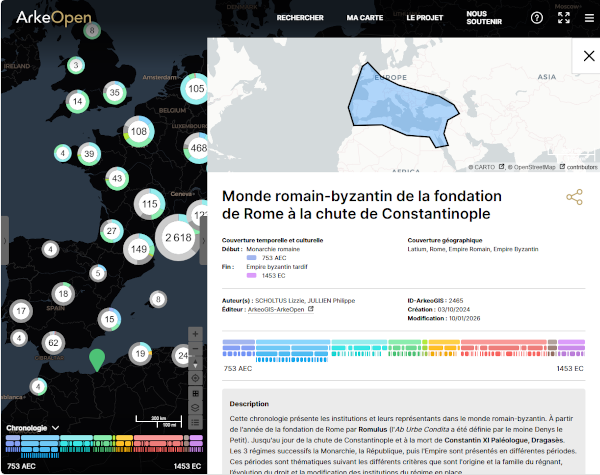Click the ArkeOpen logo
600x475 pixels.
(54, 18)
